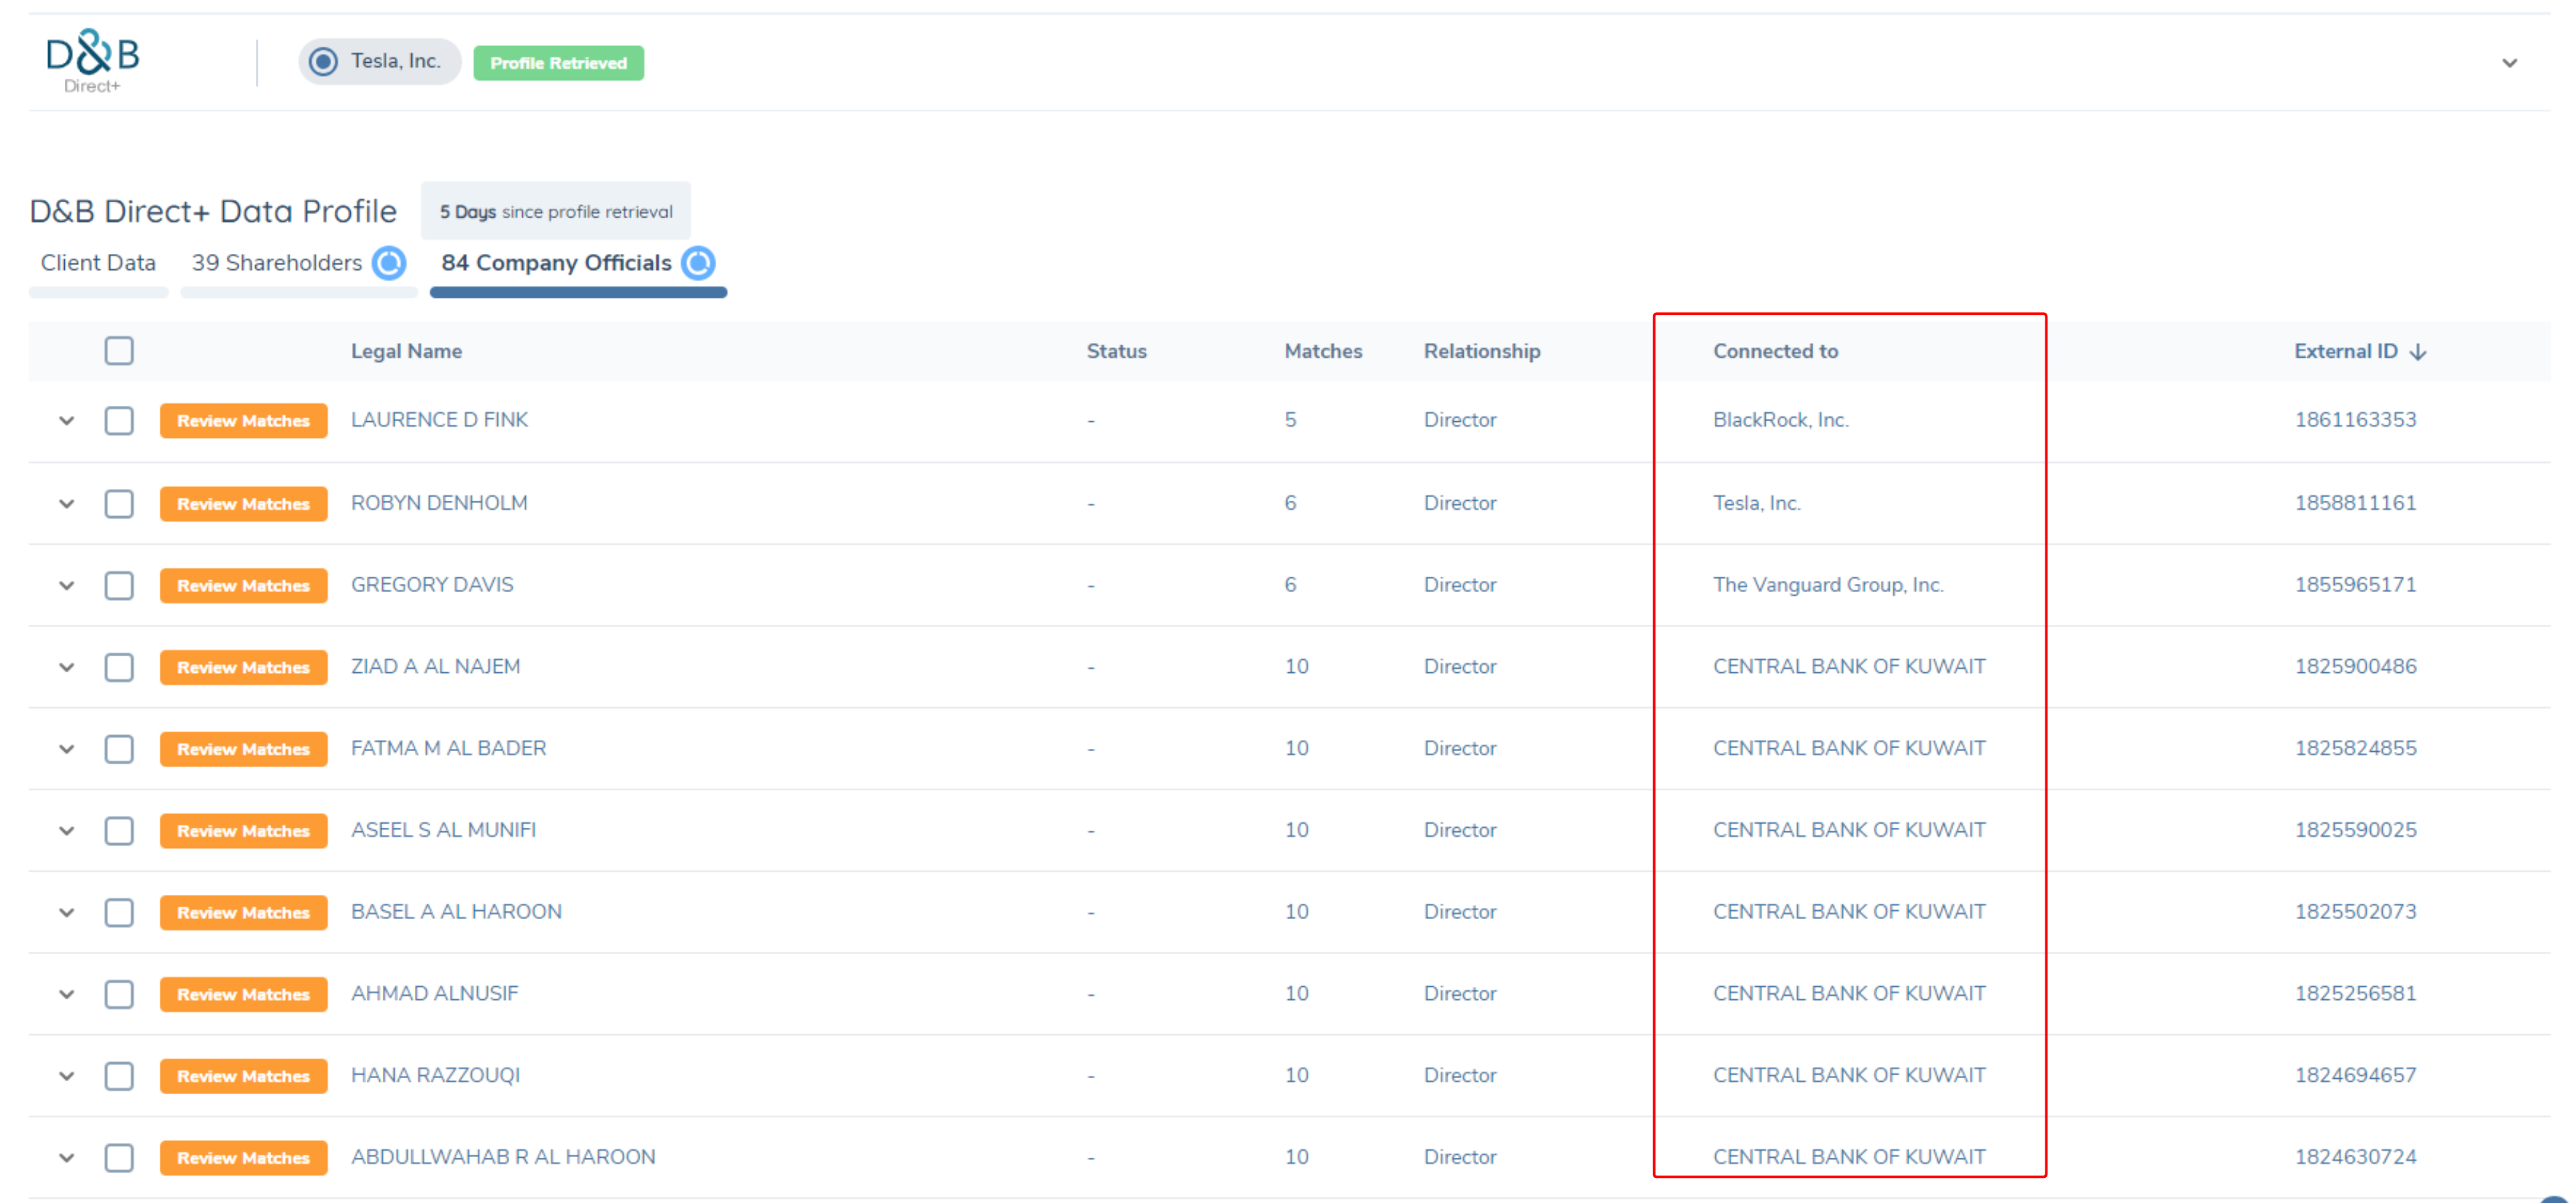Review Matches for FATMA M AL BADER
This screenshot has width=2576, height=1203.
(243, 749)
